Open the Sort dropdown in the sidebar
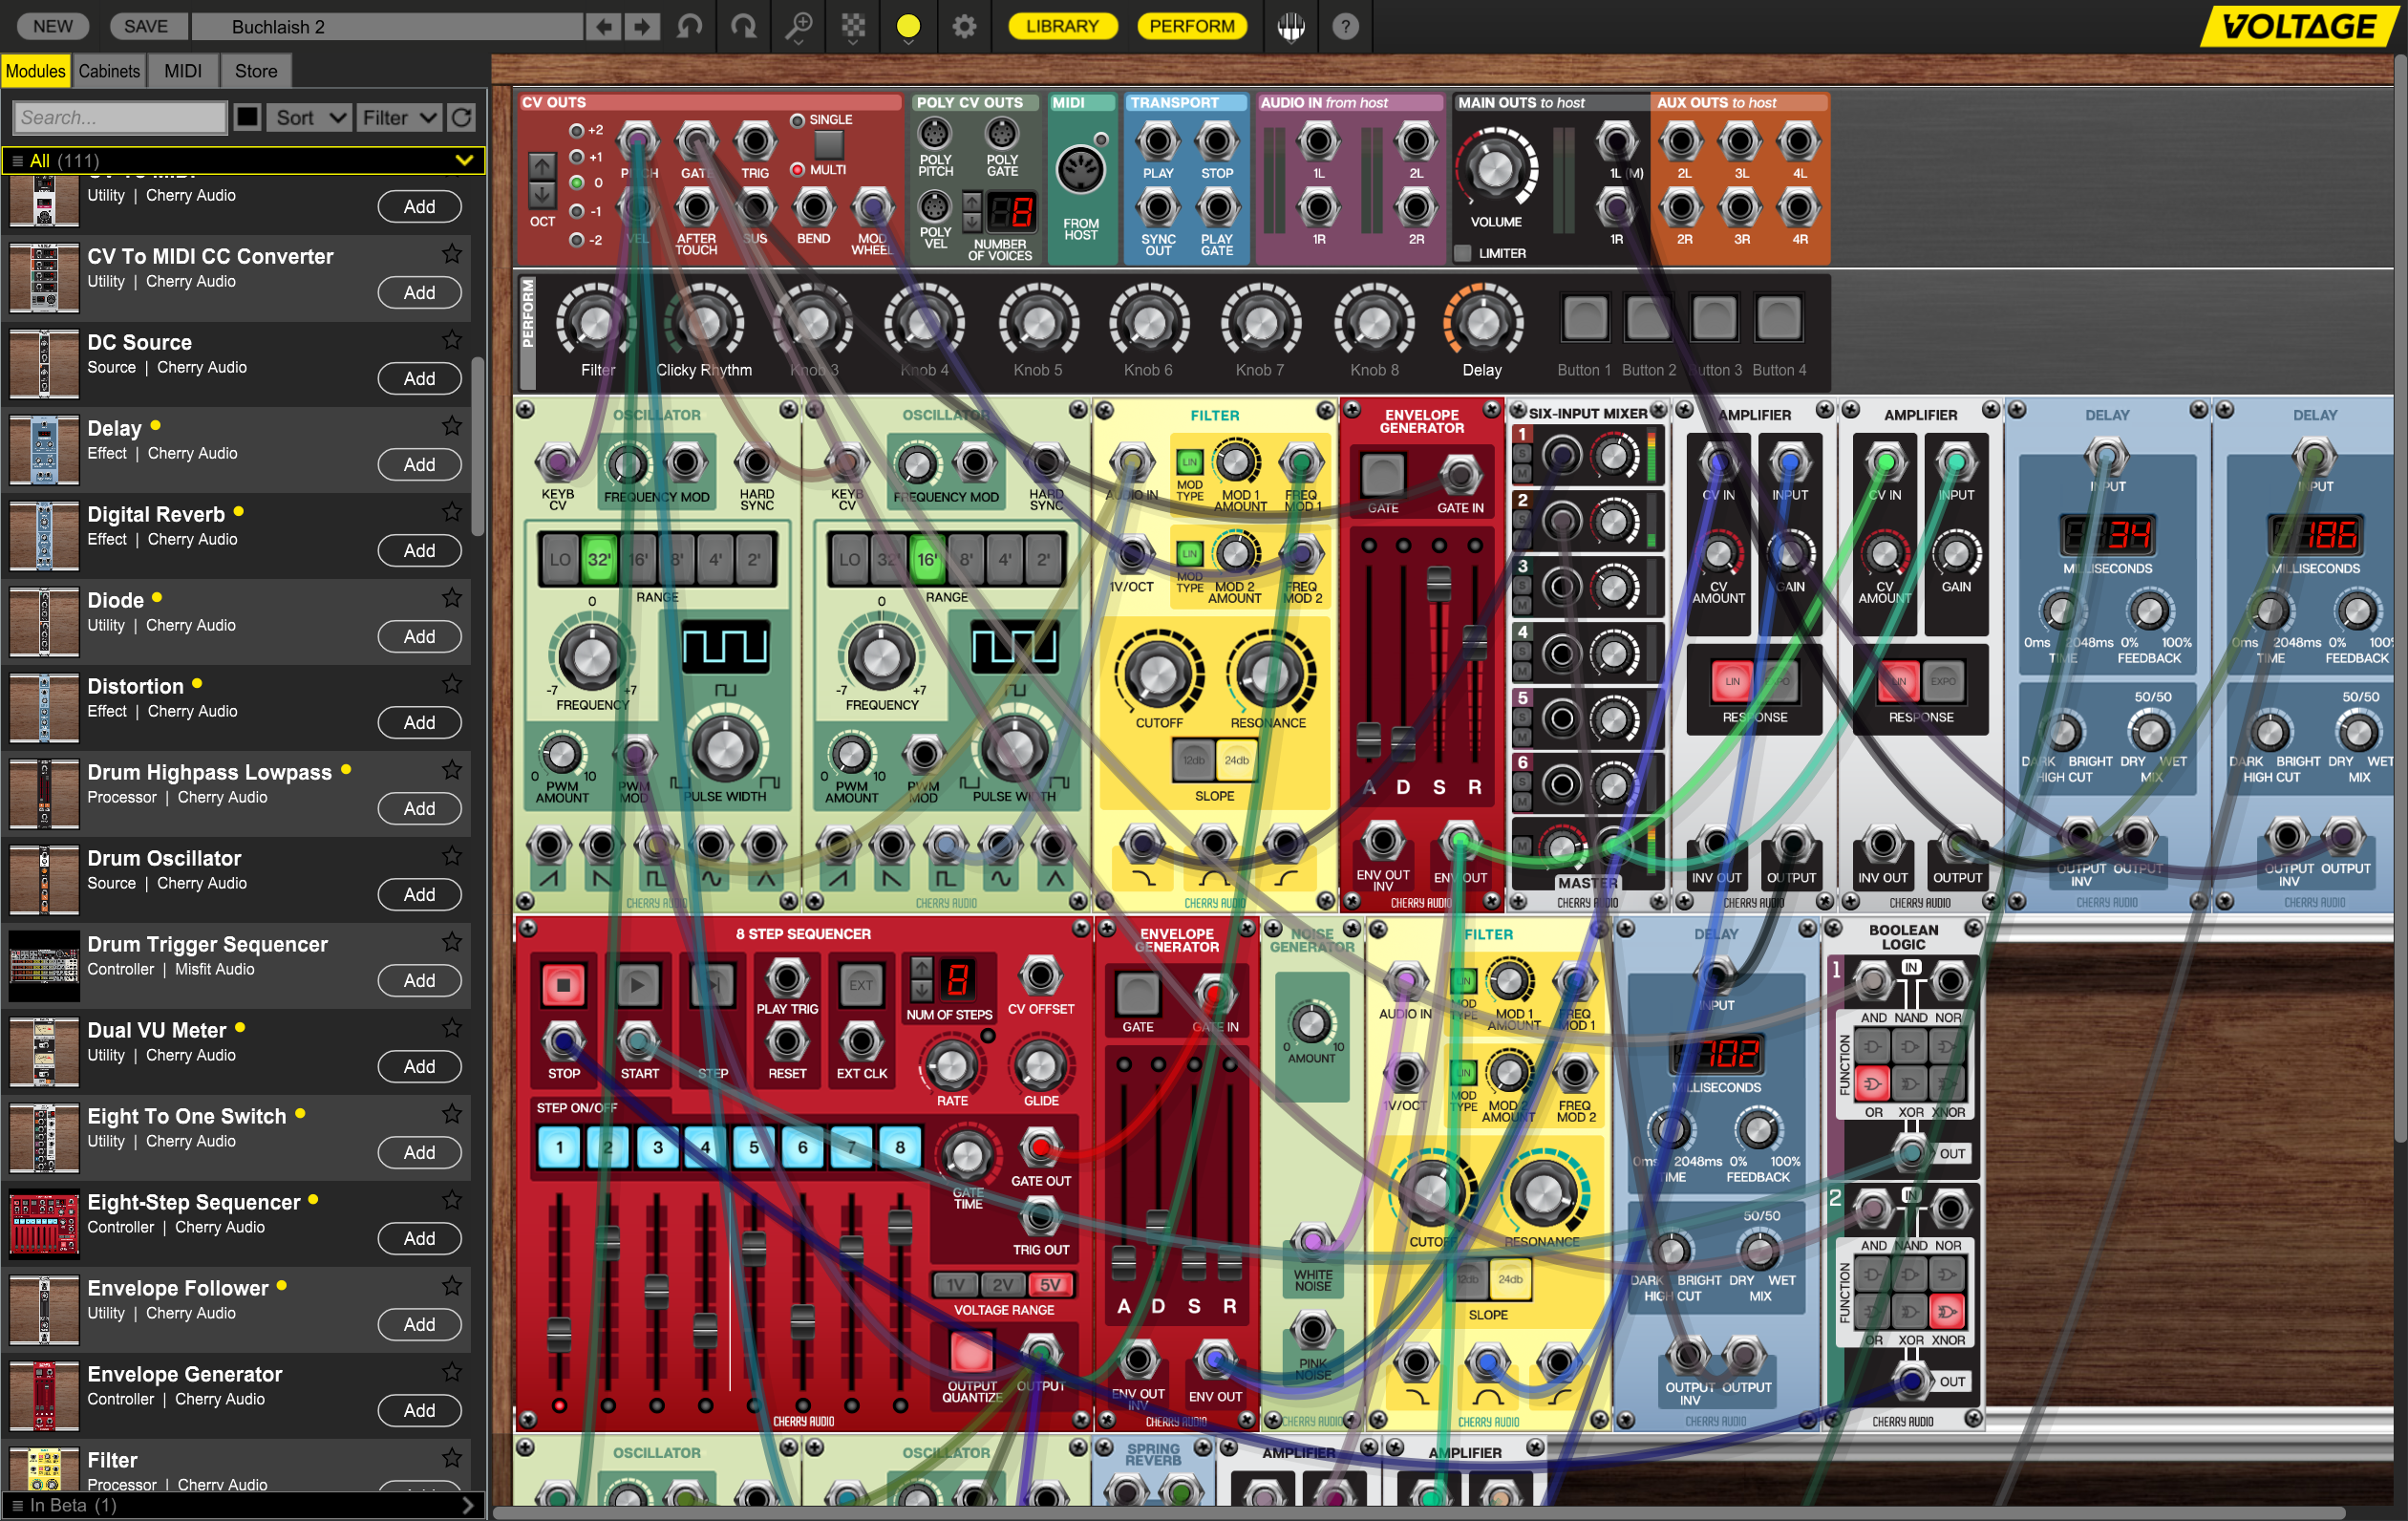This screenshot has height=1521, width=2408. (x=309, y=117)
